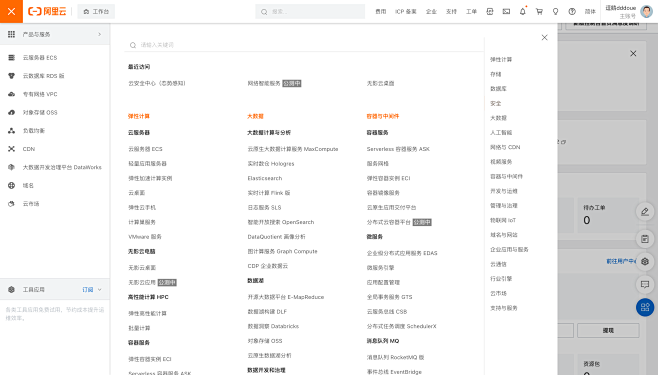This screenshot has width=658, height=375.
Task: Open 云安全中心（态势感知） recent item
Action: coord(157,83)
